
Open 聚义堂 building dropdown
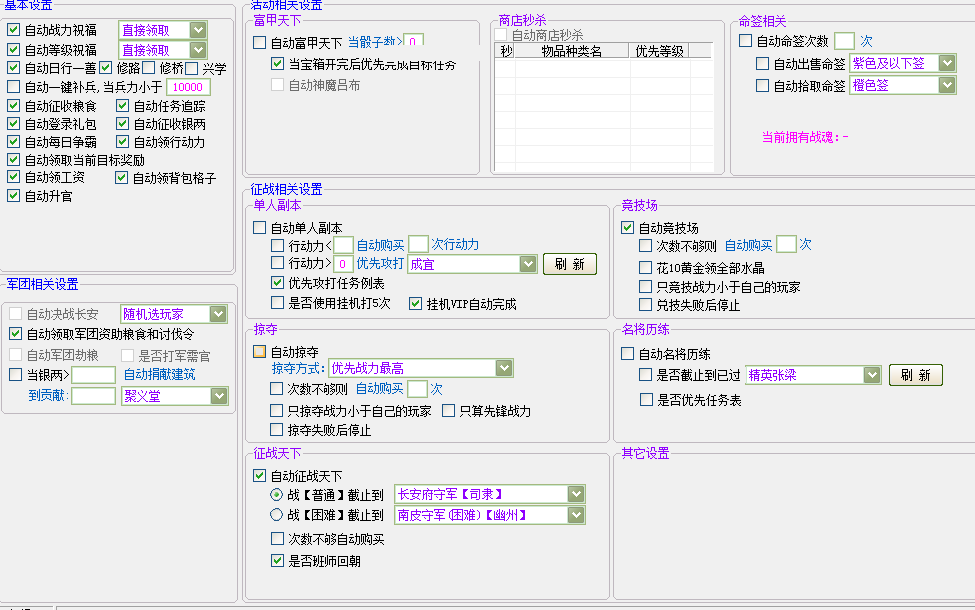pos(219,396)
